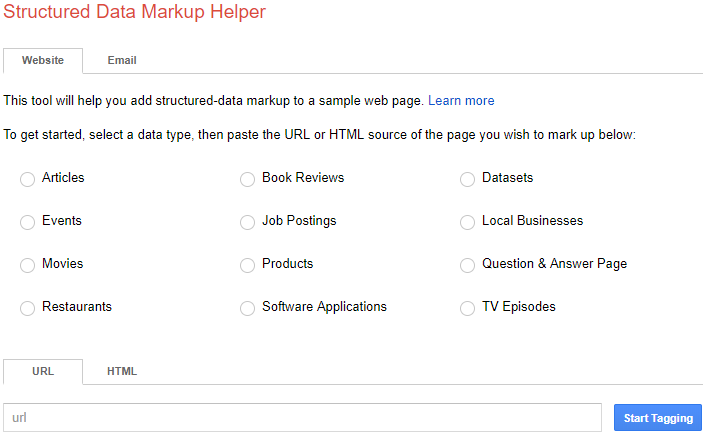Select the Movies radio button
704x434 pixels.
coord(27,265)
